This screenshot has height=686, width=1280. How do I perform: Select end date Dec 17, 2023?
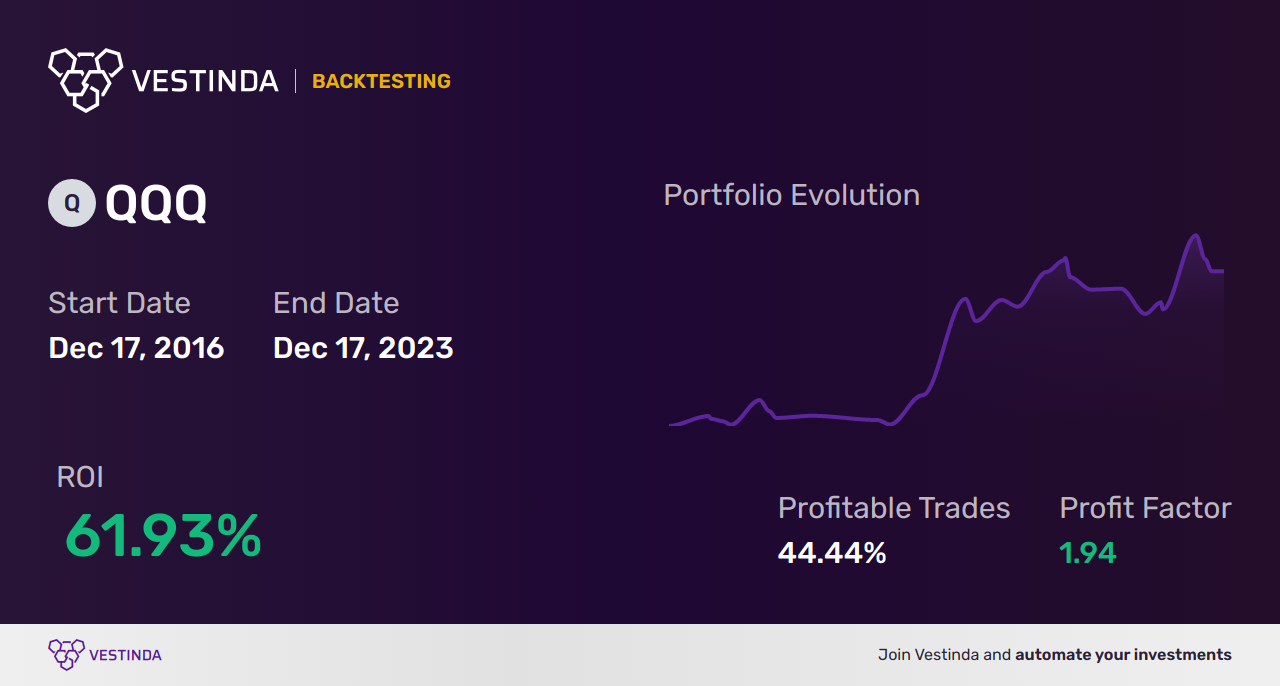[363, 348]
